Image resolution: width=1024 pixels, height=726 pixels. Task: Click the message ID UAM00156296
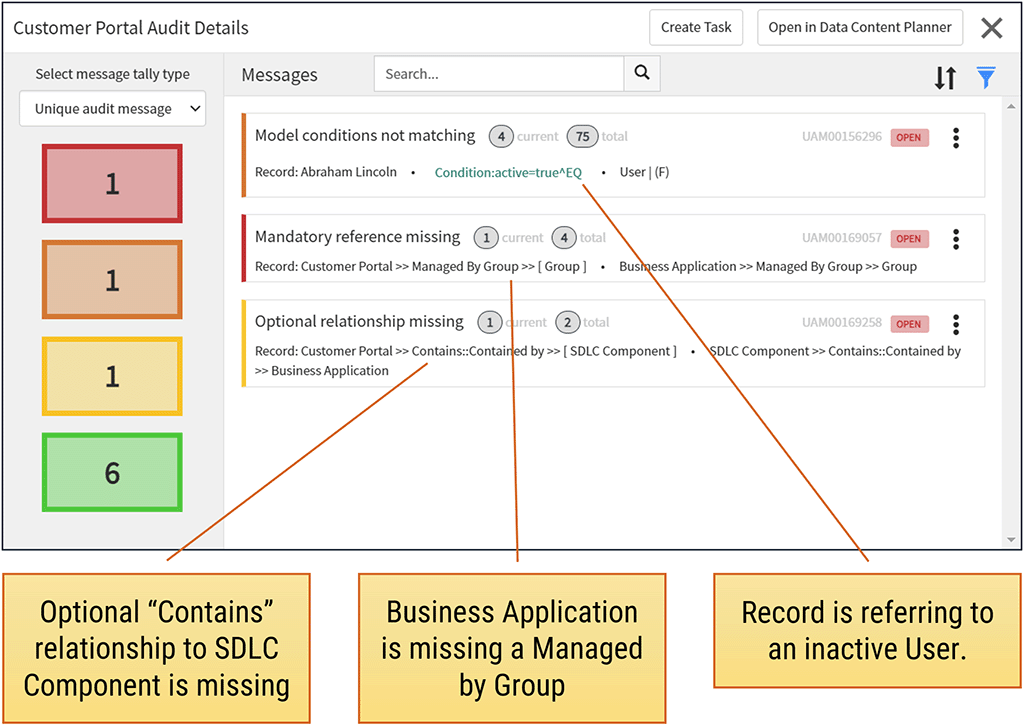tap(842, 136)
